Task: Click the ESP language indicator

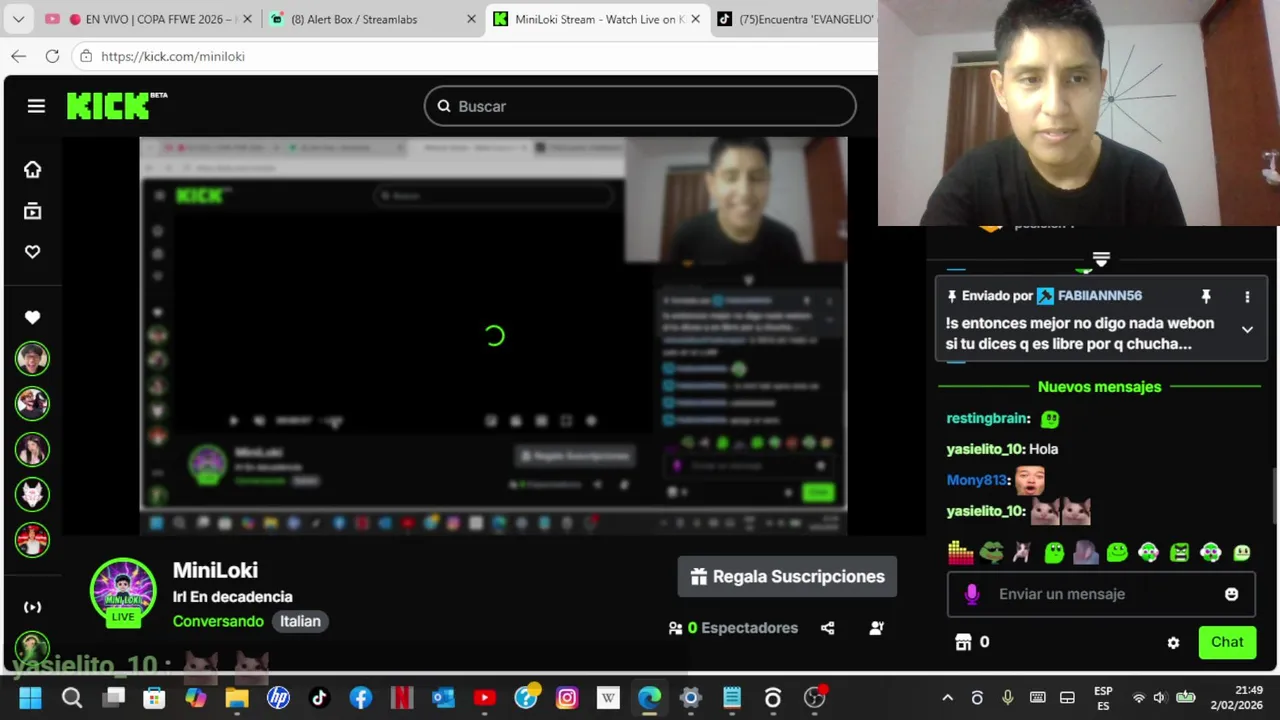Action: [1103, 698]
